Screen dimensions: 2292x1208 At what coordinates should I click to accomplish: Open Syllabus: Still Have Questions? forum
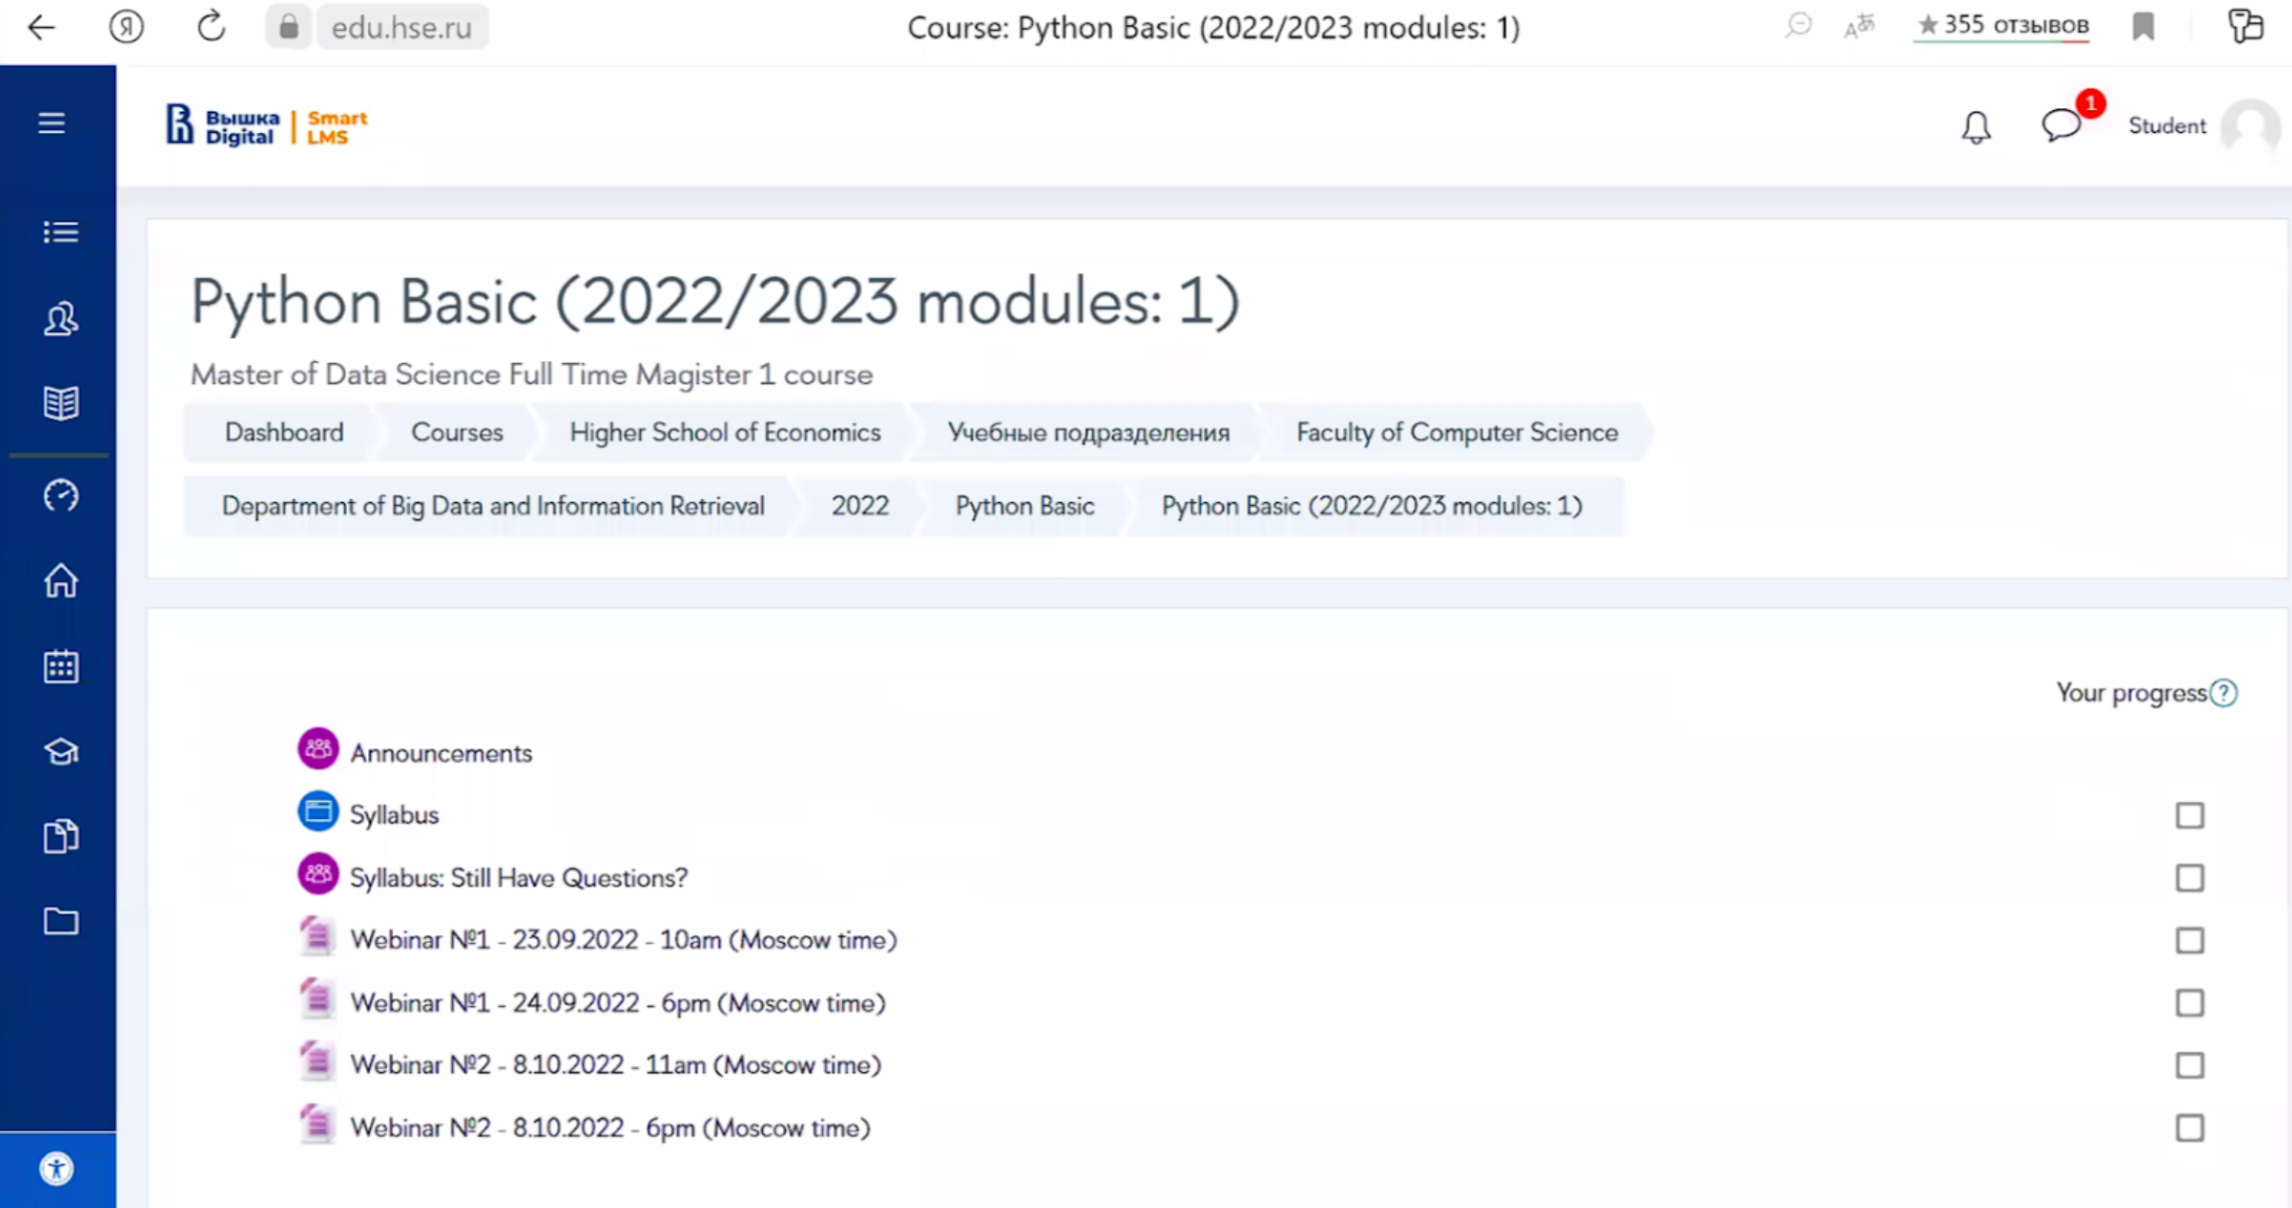(519, 878)
